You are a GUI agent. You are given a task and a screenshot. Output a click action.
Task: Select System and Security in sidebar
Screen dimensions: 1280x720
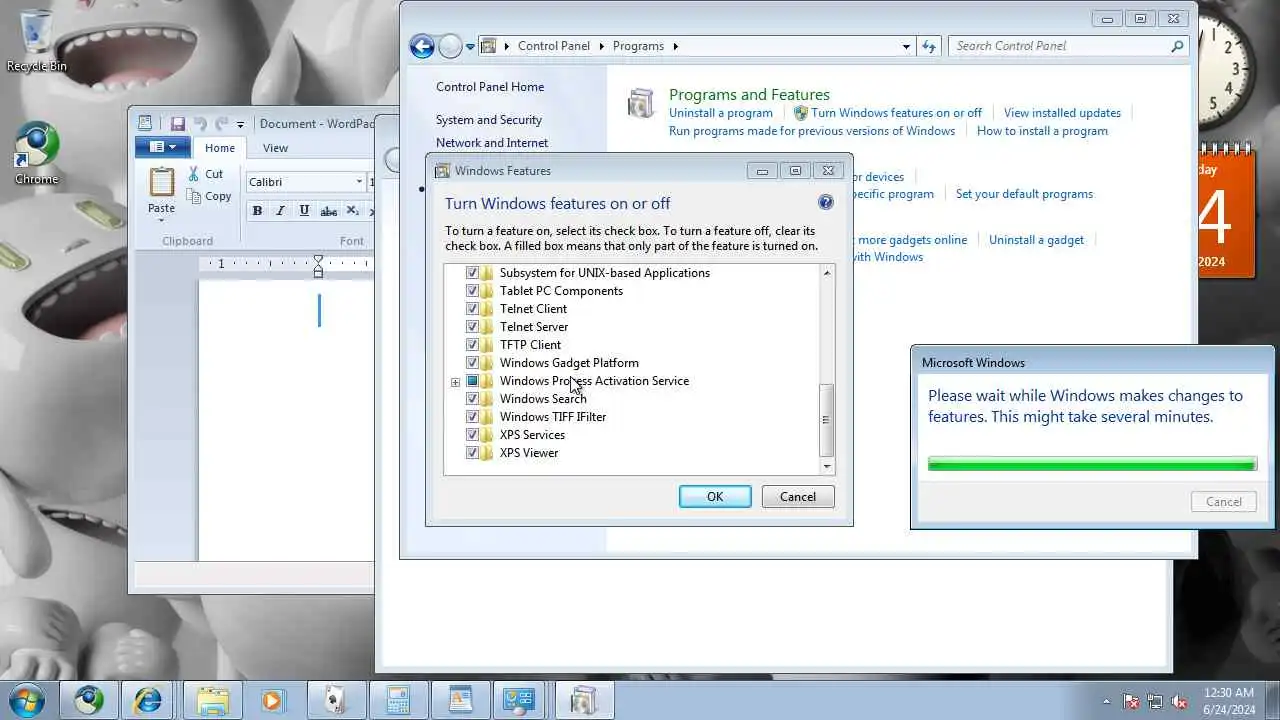[489, 120]
